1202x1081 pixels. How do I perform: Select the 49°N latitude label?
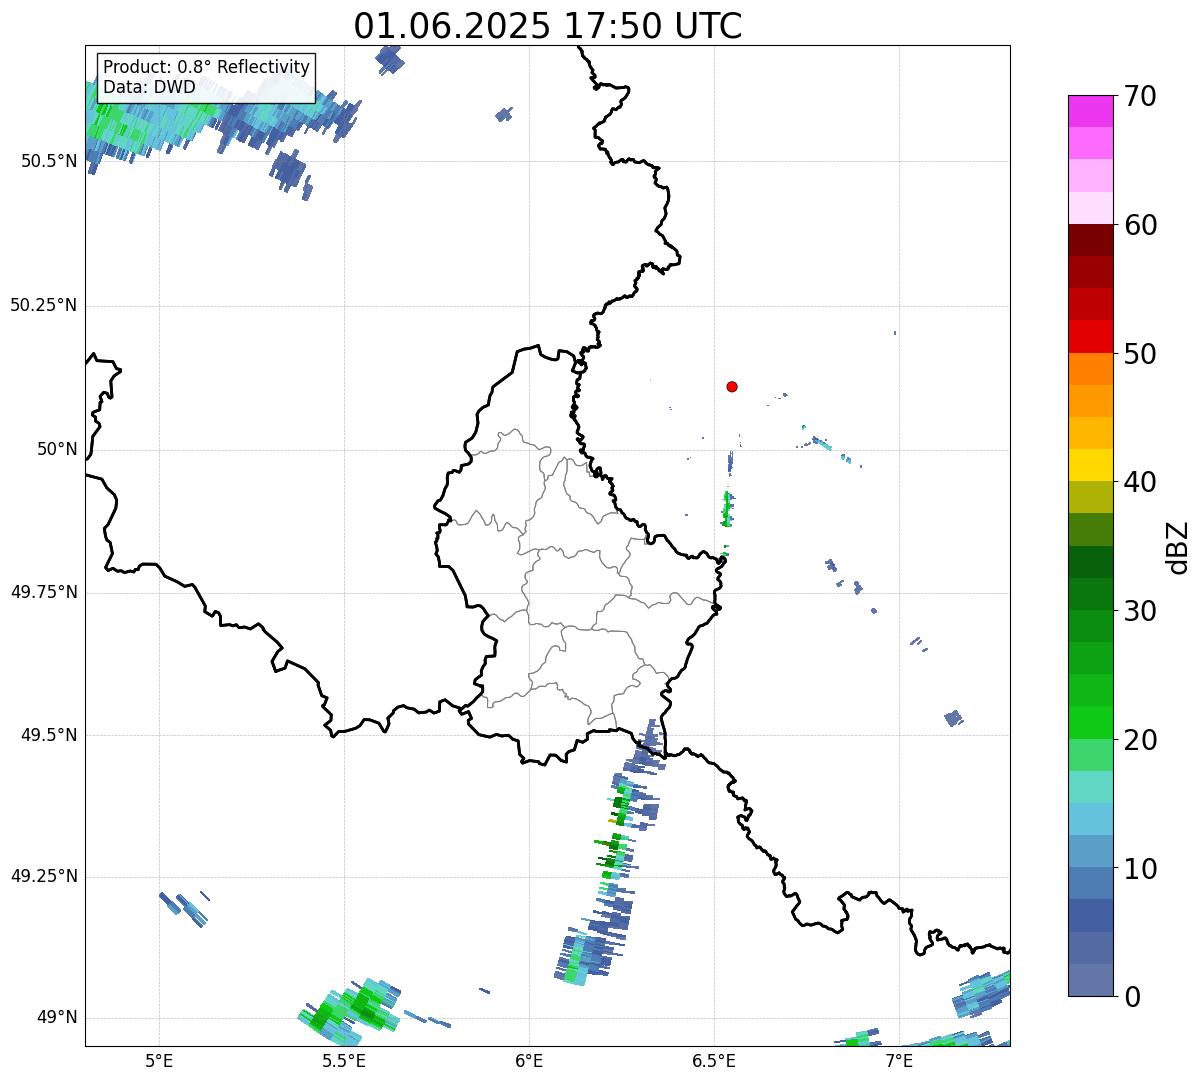(57, 1017)
